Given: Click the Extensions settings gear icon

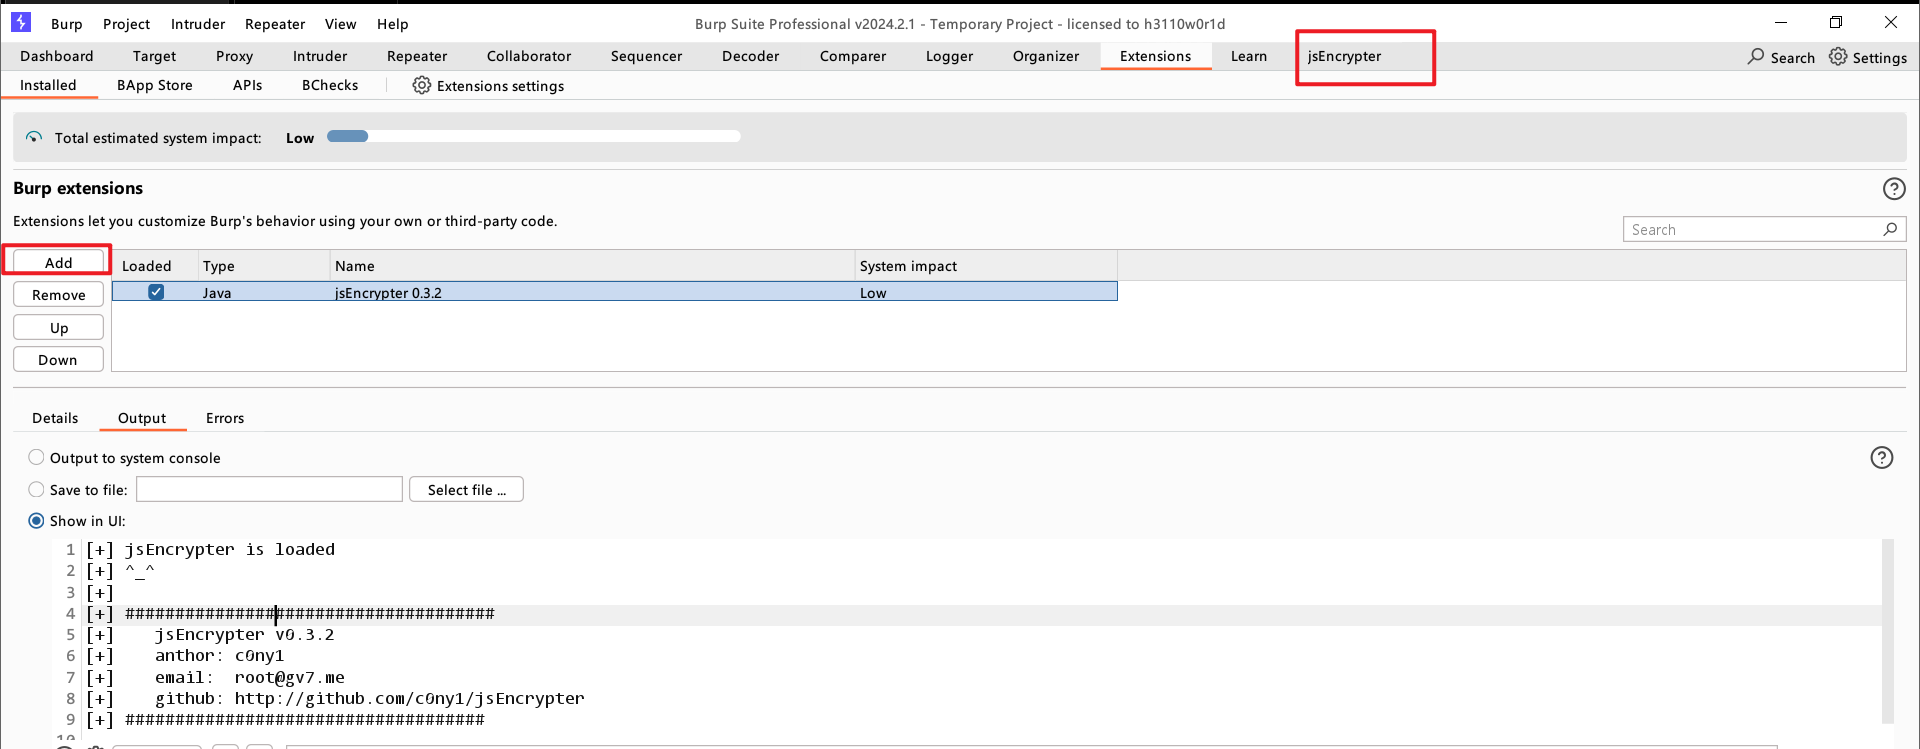Looking at the screenshot, I should click(422, 86).
